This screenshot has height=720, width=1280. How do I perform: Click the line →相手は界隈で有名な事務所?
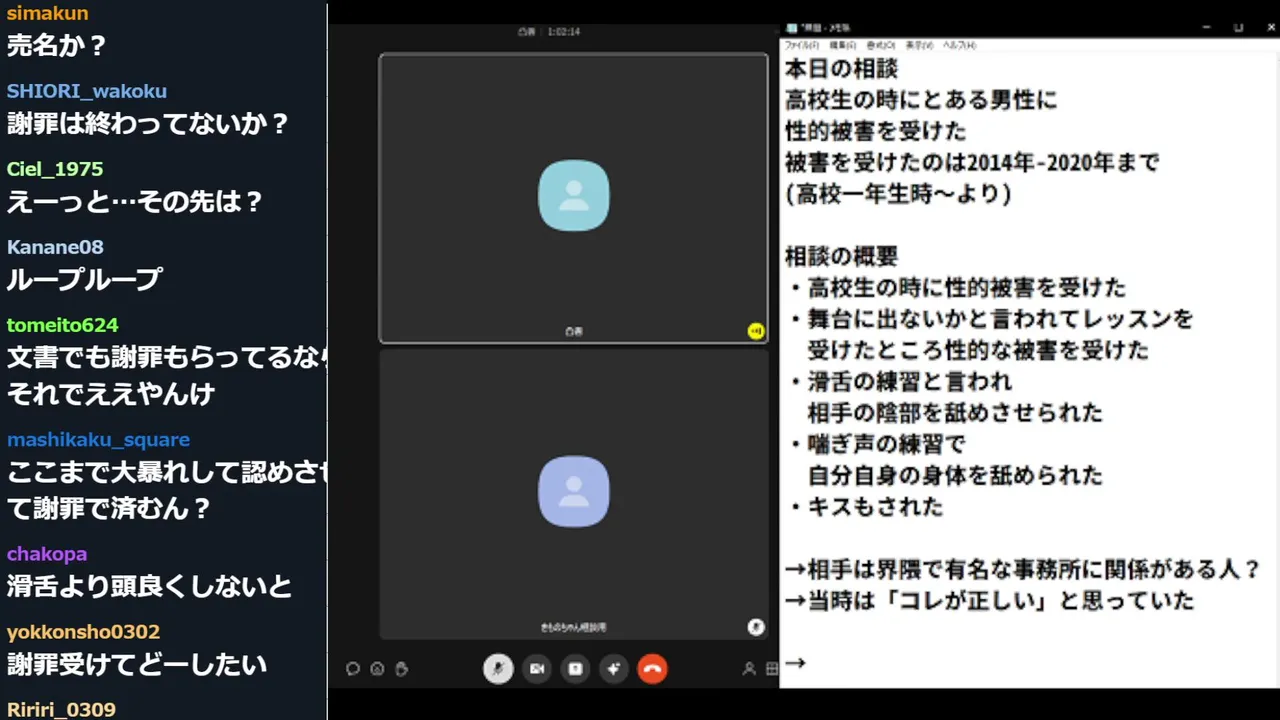[x=1023, y=569]
